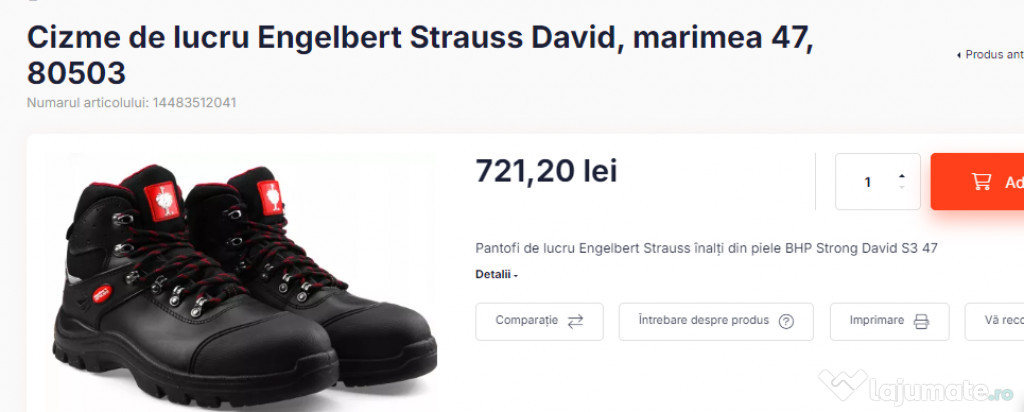
Task: Click the shopping cart icon
Action: (981, 182)
